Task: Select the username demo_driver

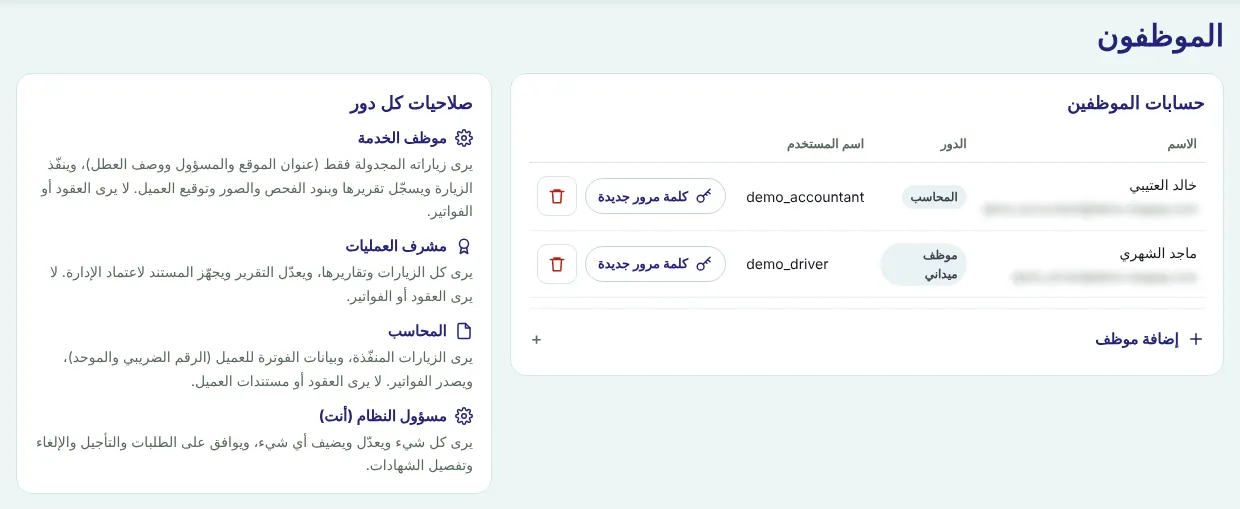Action: (x=787, y=264)
